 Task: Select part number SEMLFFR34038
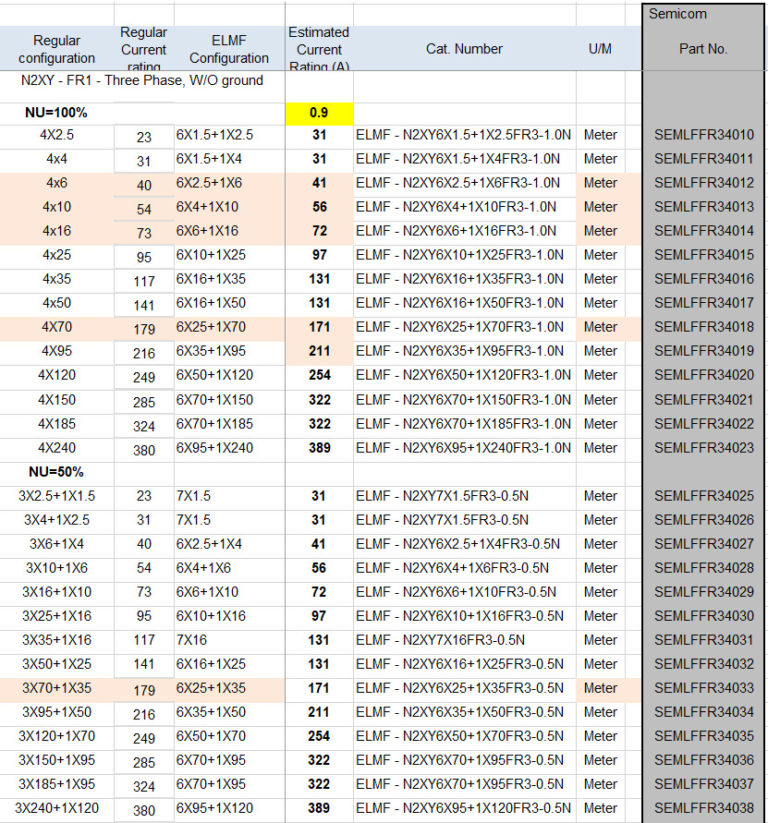tap(703, 808)
